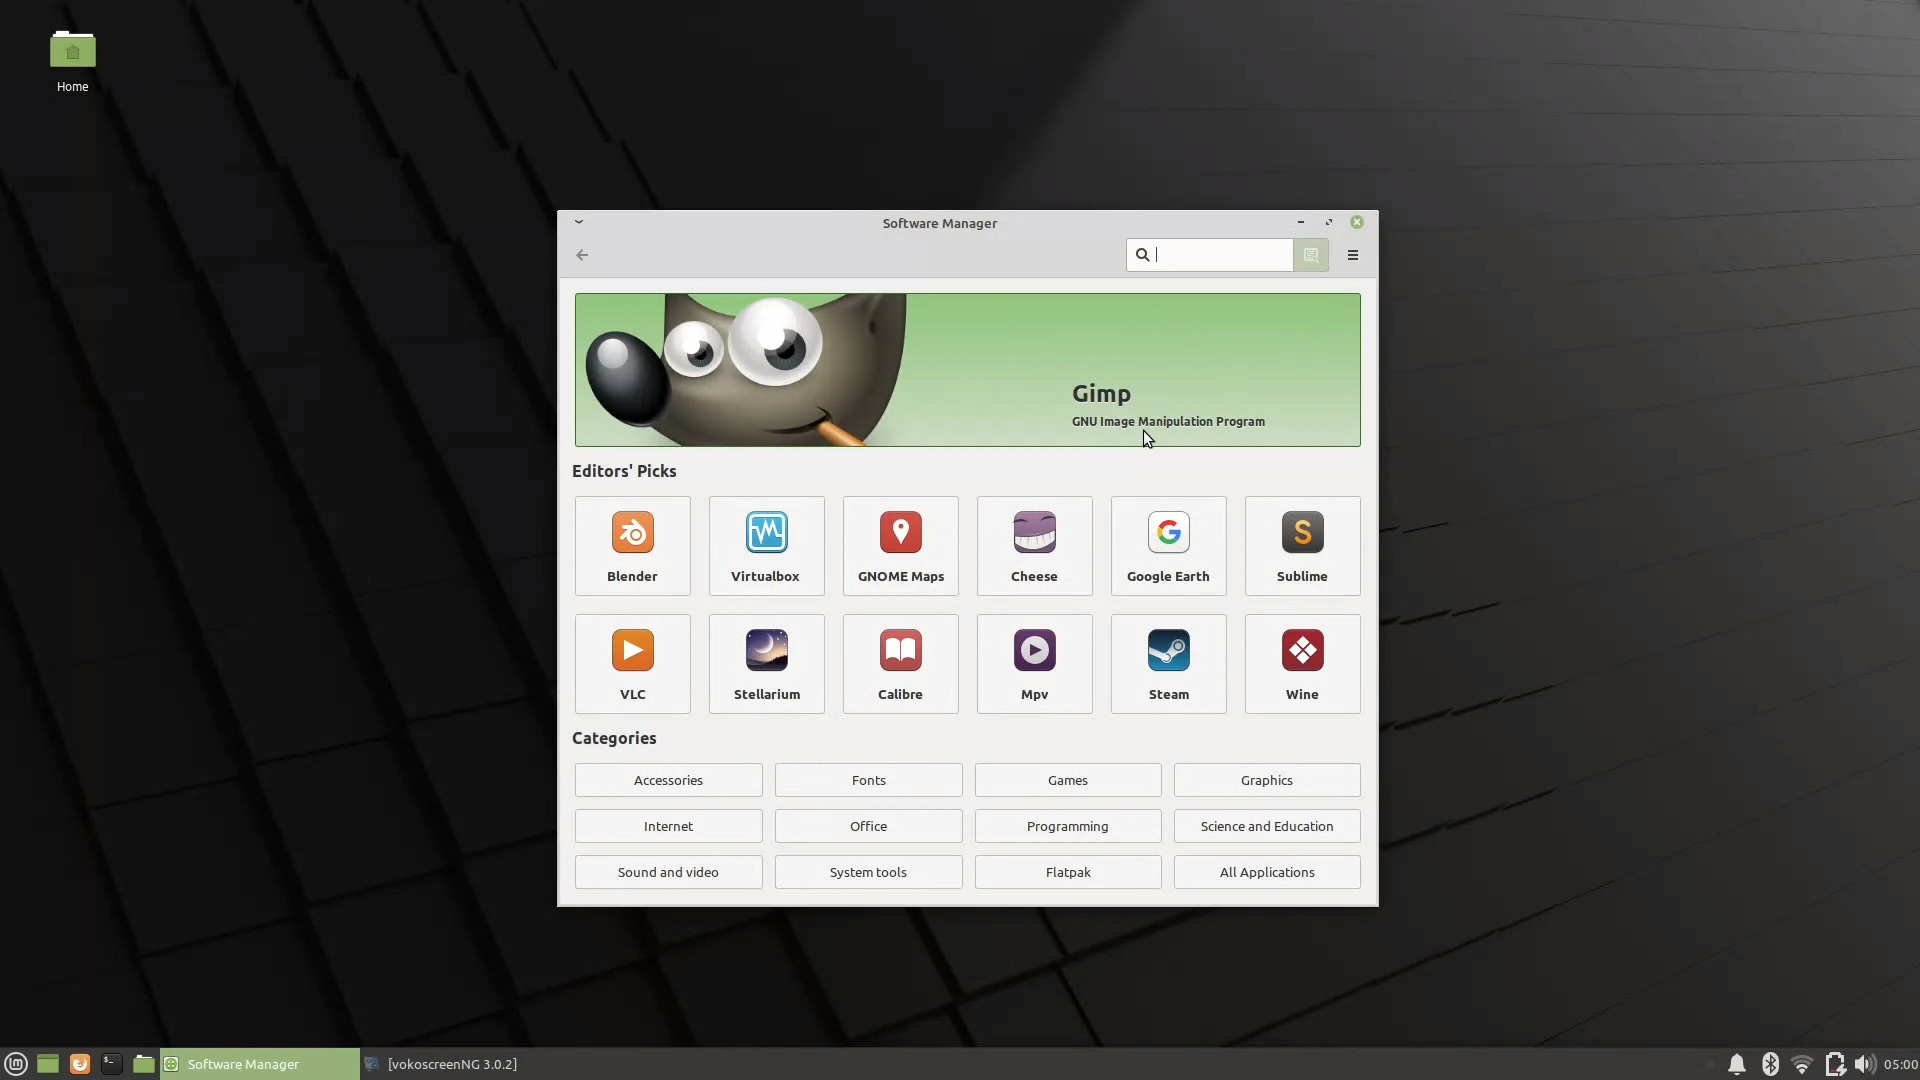
Task: Browse the System tools category
Action: point(868,872)
